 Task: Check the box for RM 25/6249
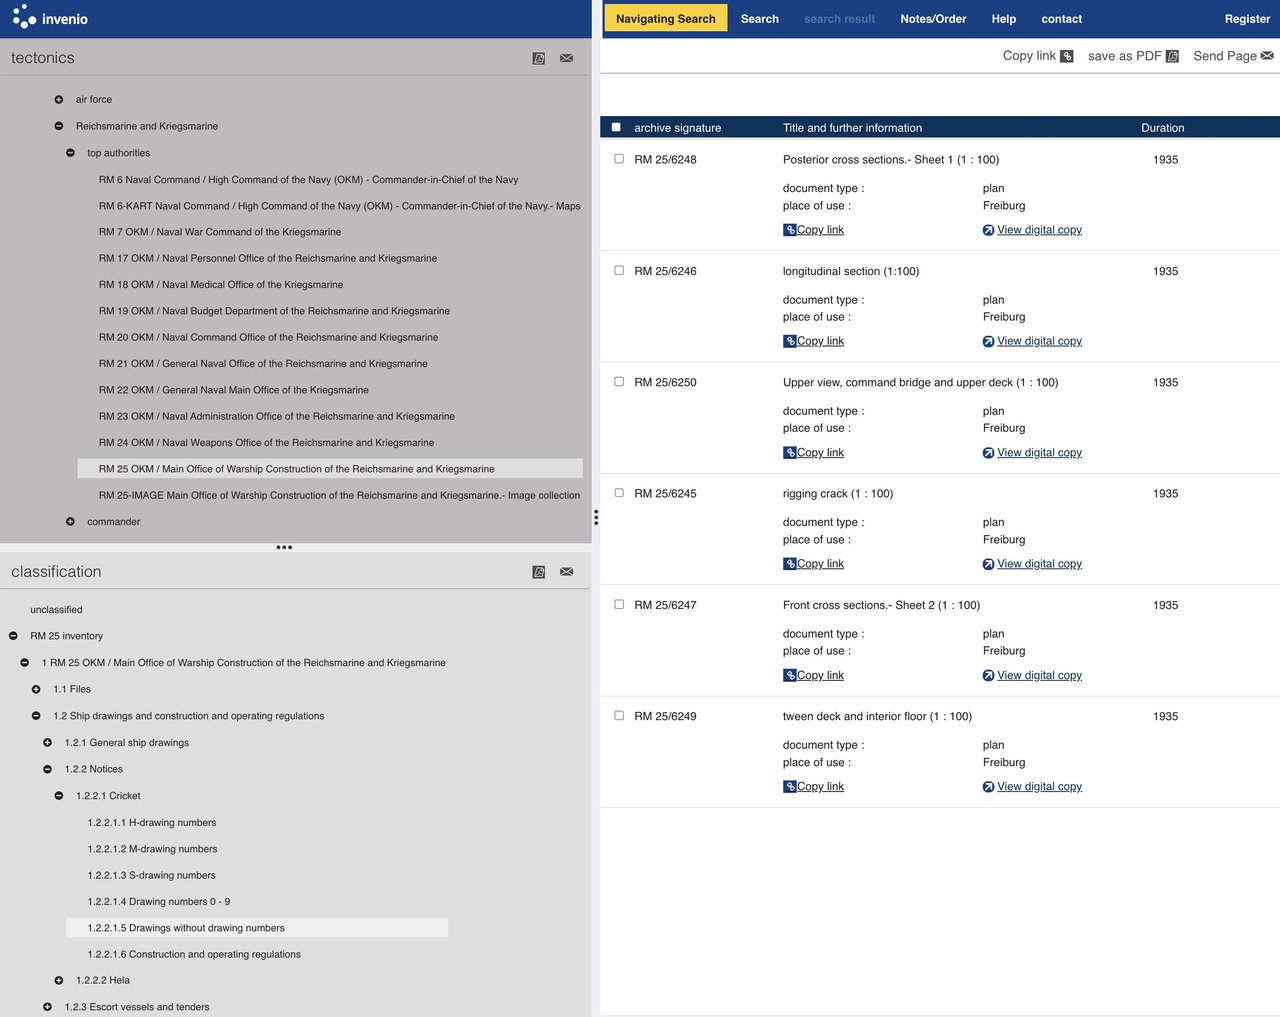coord(619,716)
